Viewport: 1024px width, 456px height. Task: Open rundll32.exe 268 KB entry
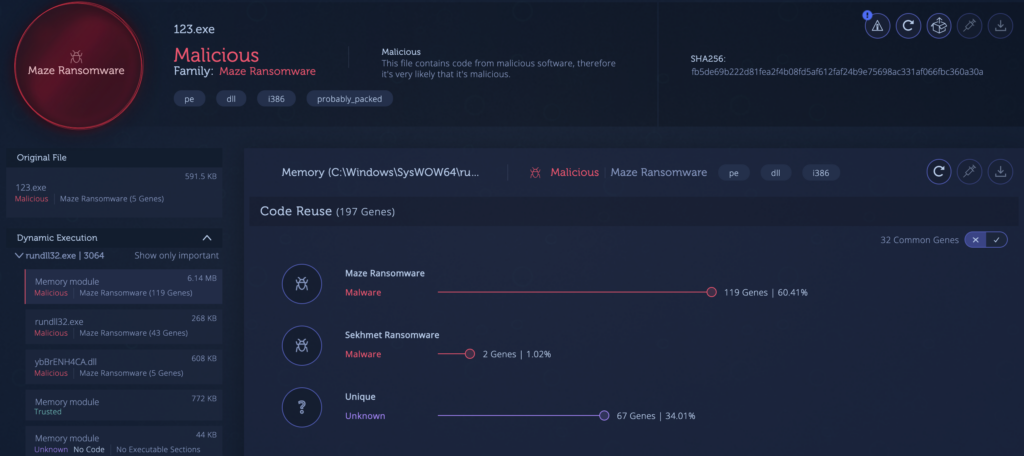click(123, 327)
